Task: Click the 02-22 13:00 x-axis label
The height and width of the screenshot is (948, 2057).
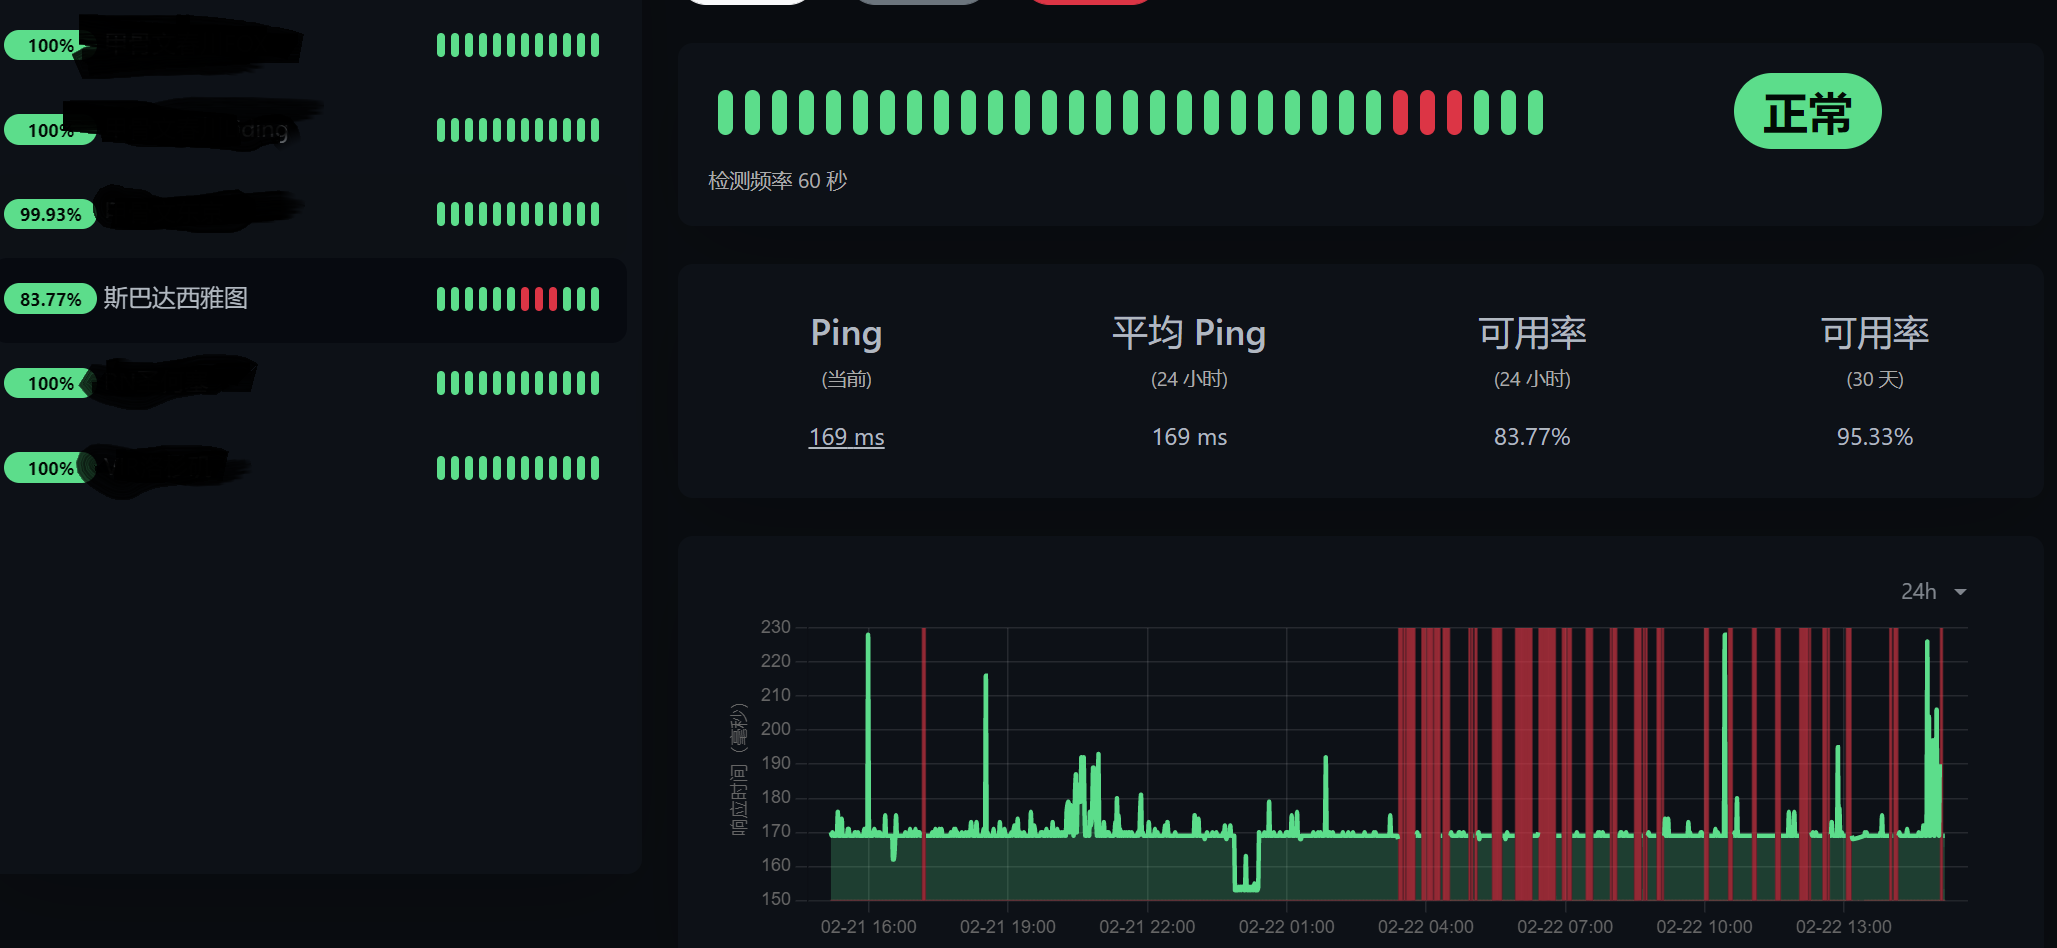Action: point(1843,927)
